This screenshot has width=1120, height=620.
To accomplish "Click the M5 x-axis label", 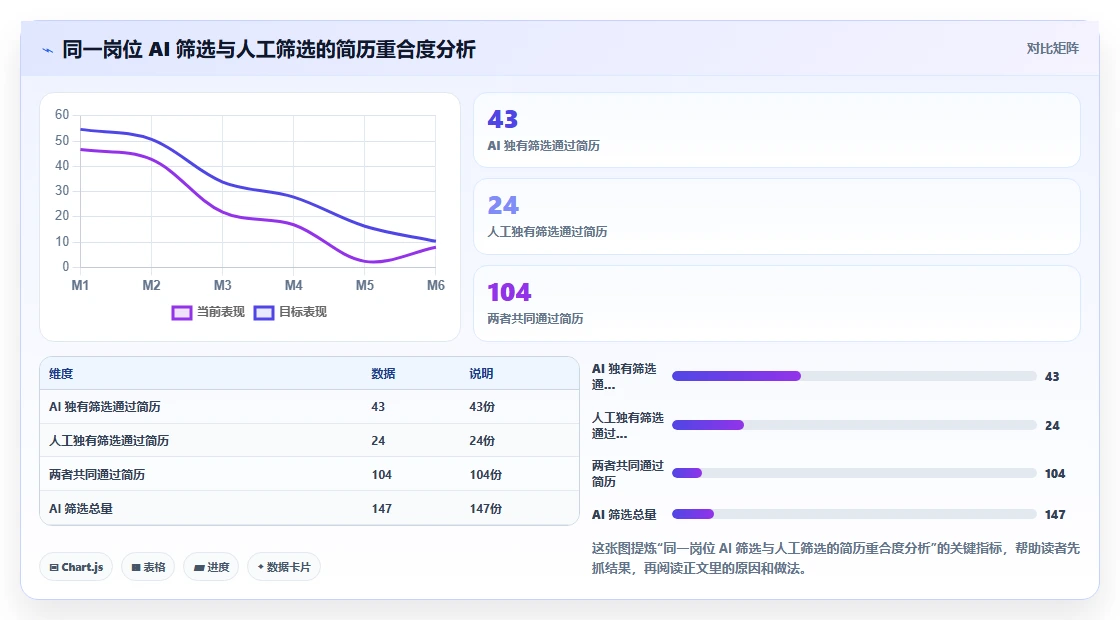I will click(364, 285).
